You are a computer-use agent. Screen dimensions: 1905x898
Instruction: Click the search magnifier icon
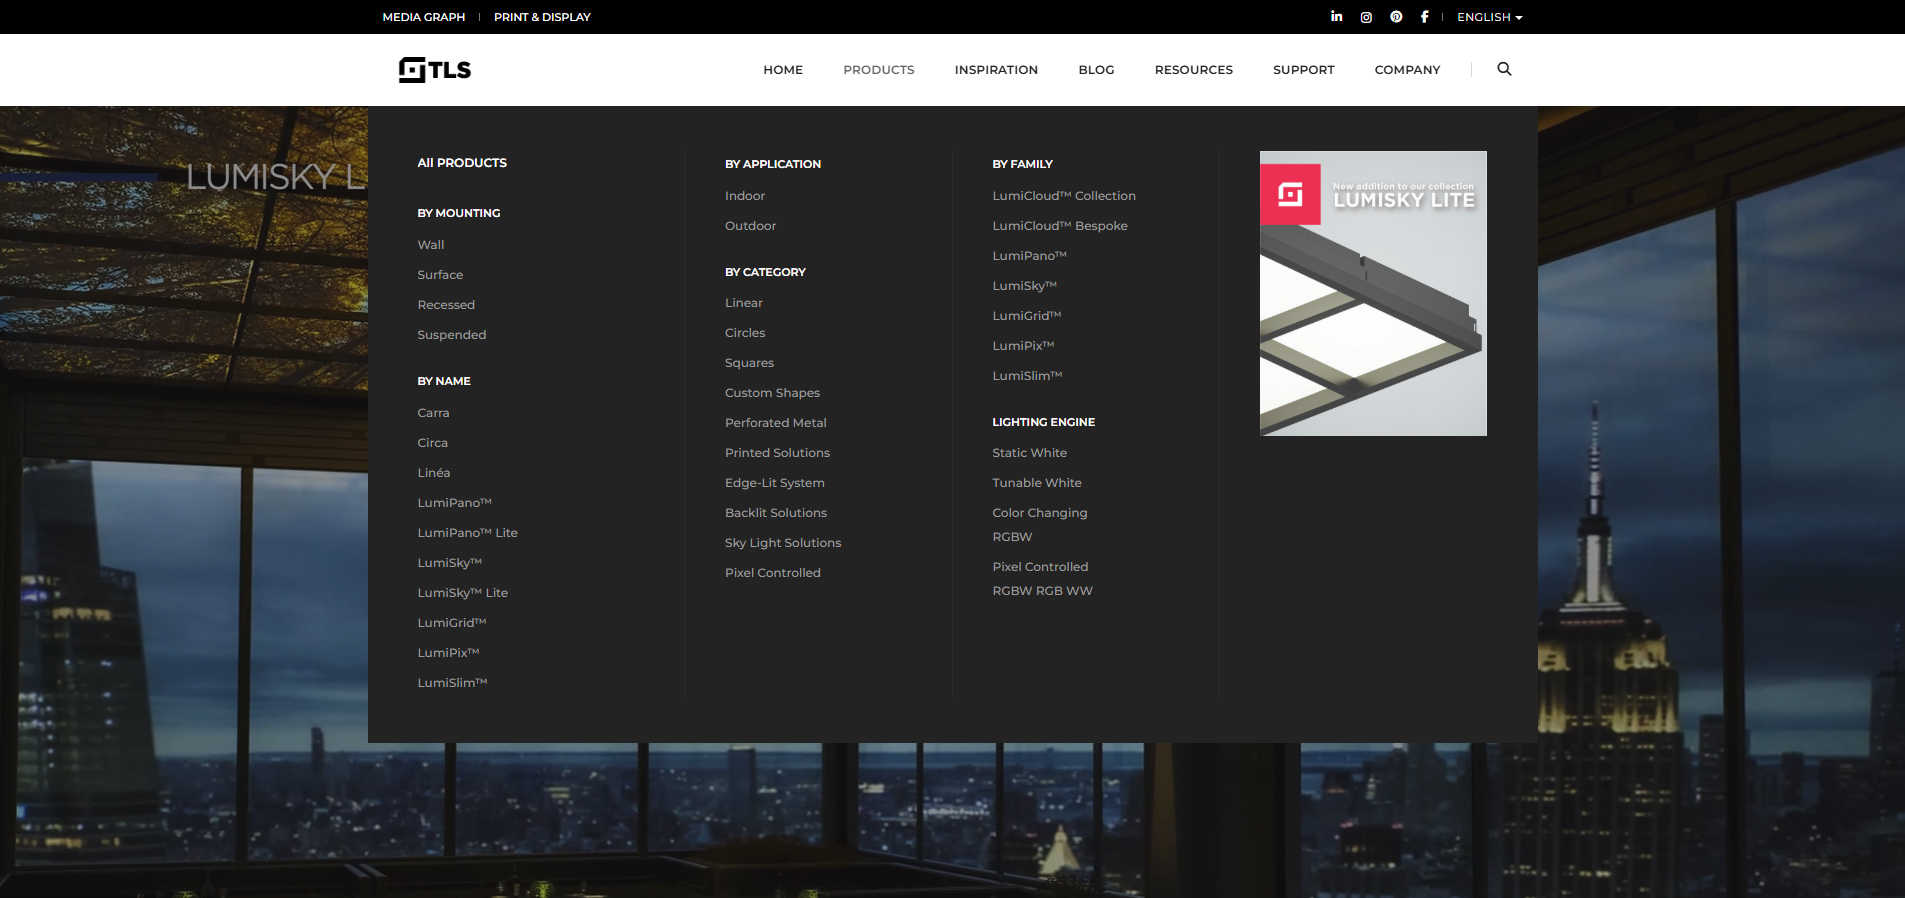(1504, 69)
